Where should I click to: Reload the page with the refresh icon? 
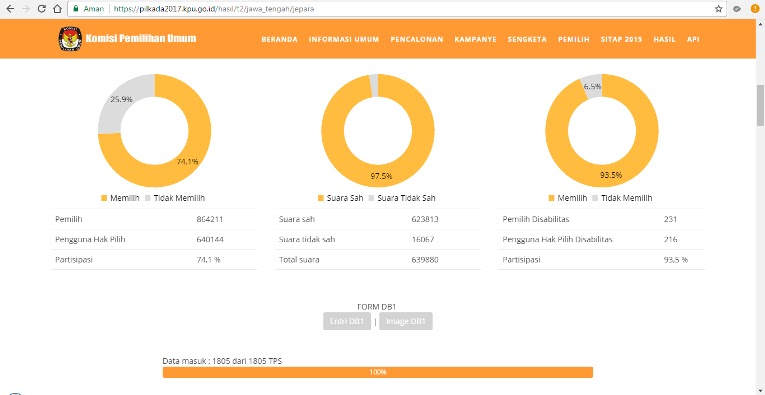[42, 9]
